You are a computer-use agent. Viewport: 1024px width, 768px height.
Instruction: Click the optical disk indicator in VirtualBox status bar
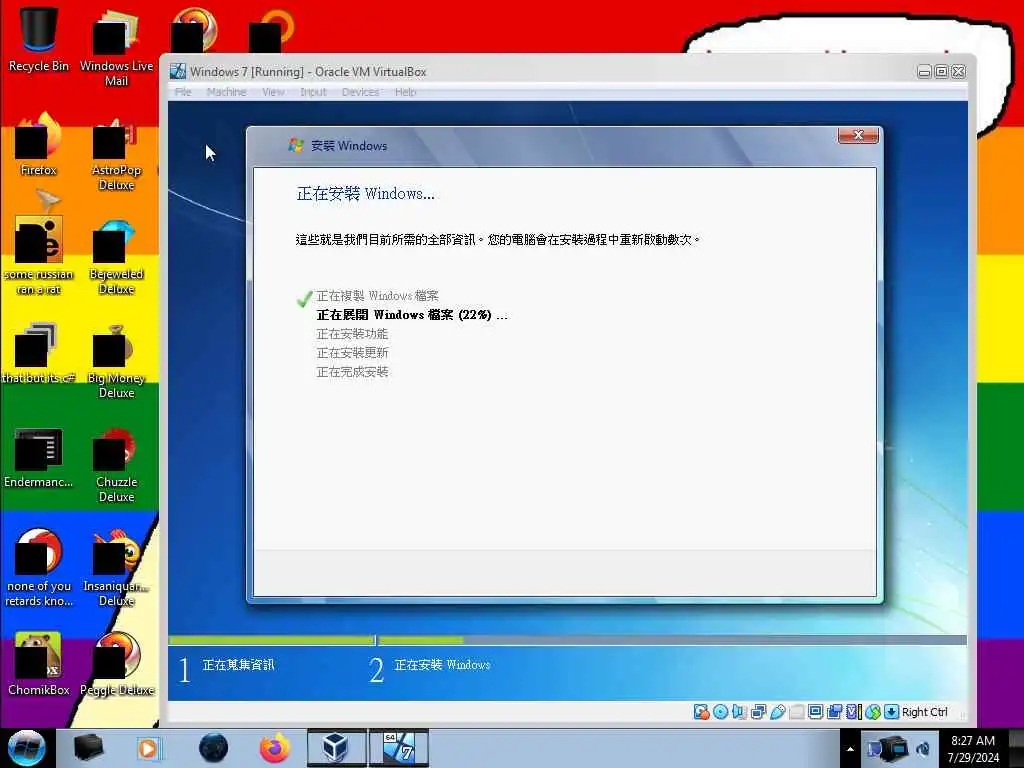click(x=720, y=712)
